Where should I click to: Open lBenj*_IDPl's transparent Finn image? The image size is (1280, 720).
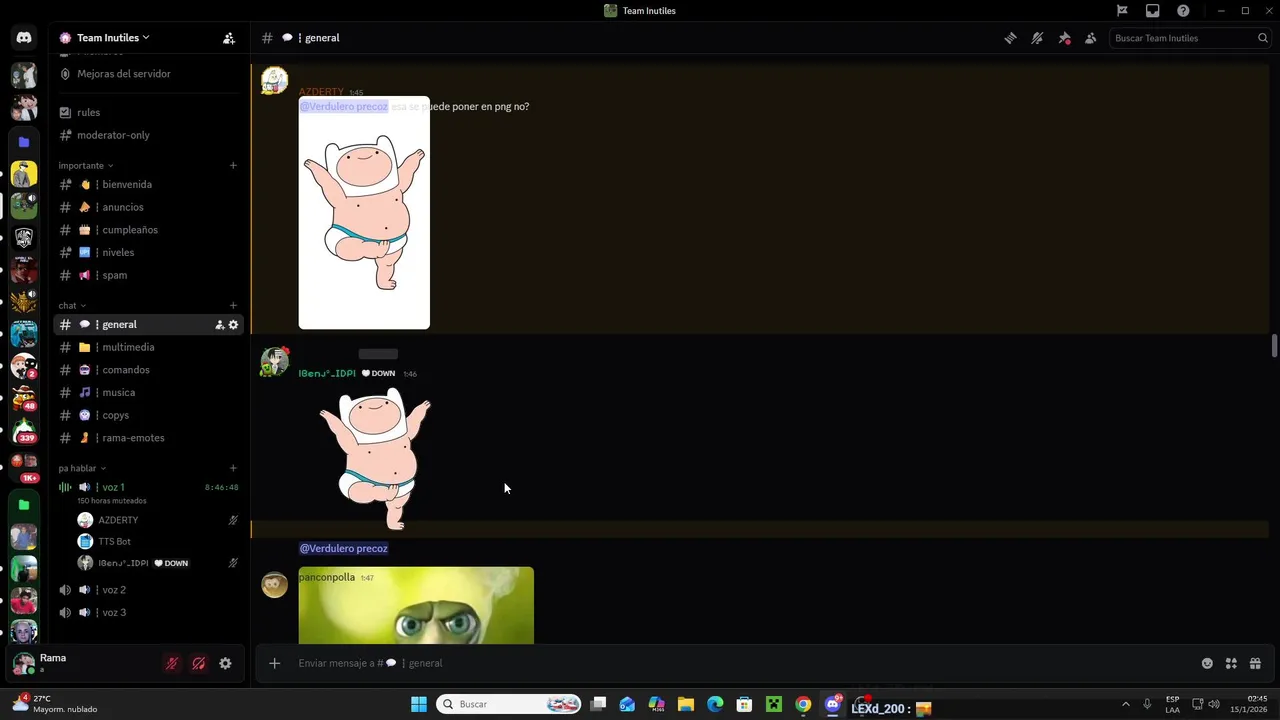(x=374, y=457)
